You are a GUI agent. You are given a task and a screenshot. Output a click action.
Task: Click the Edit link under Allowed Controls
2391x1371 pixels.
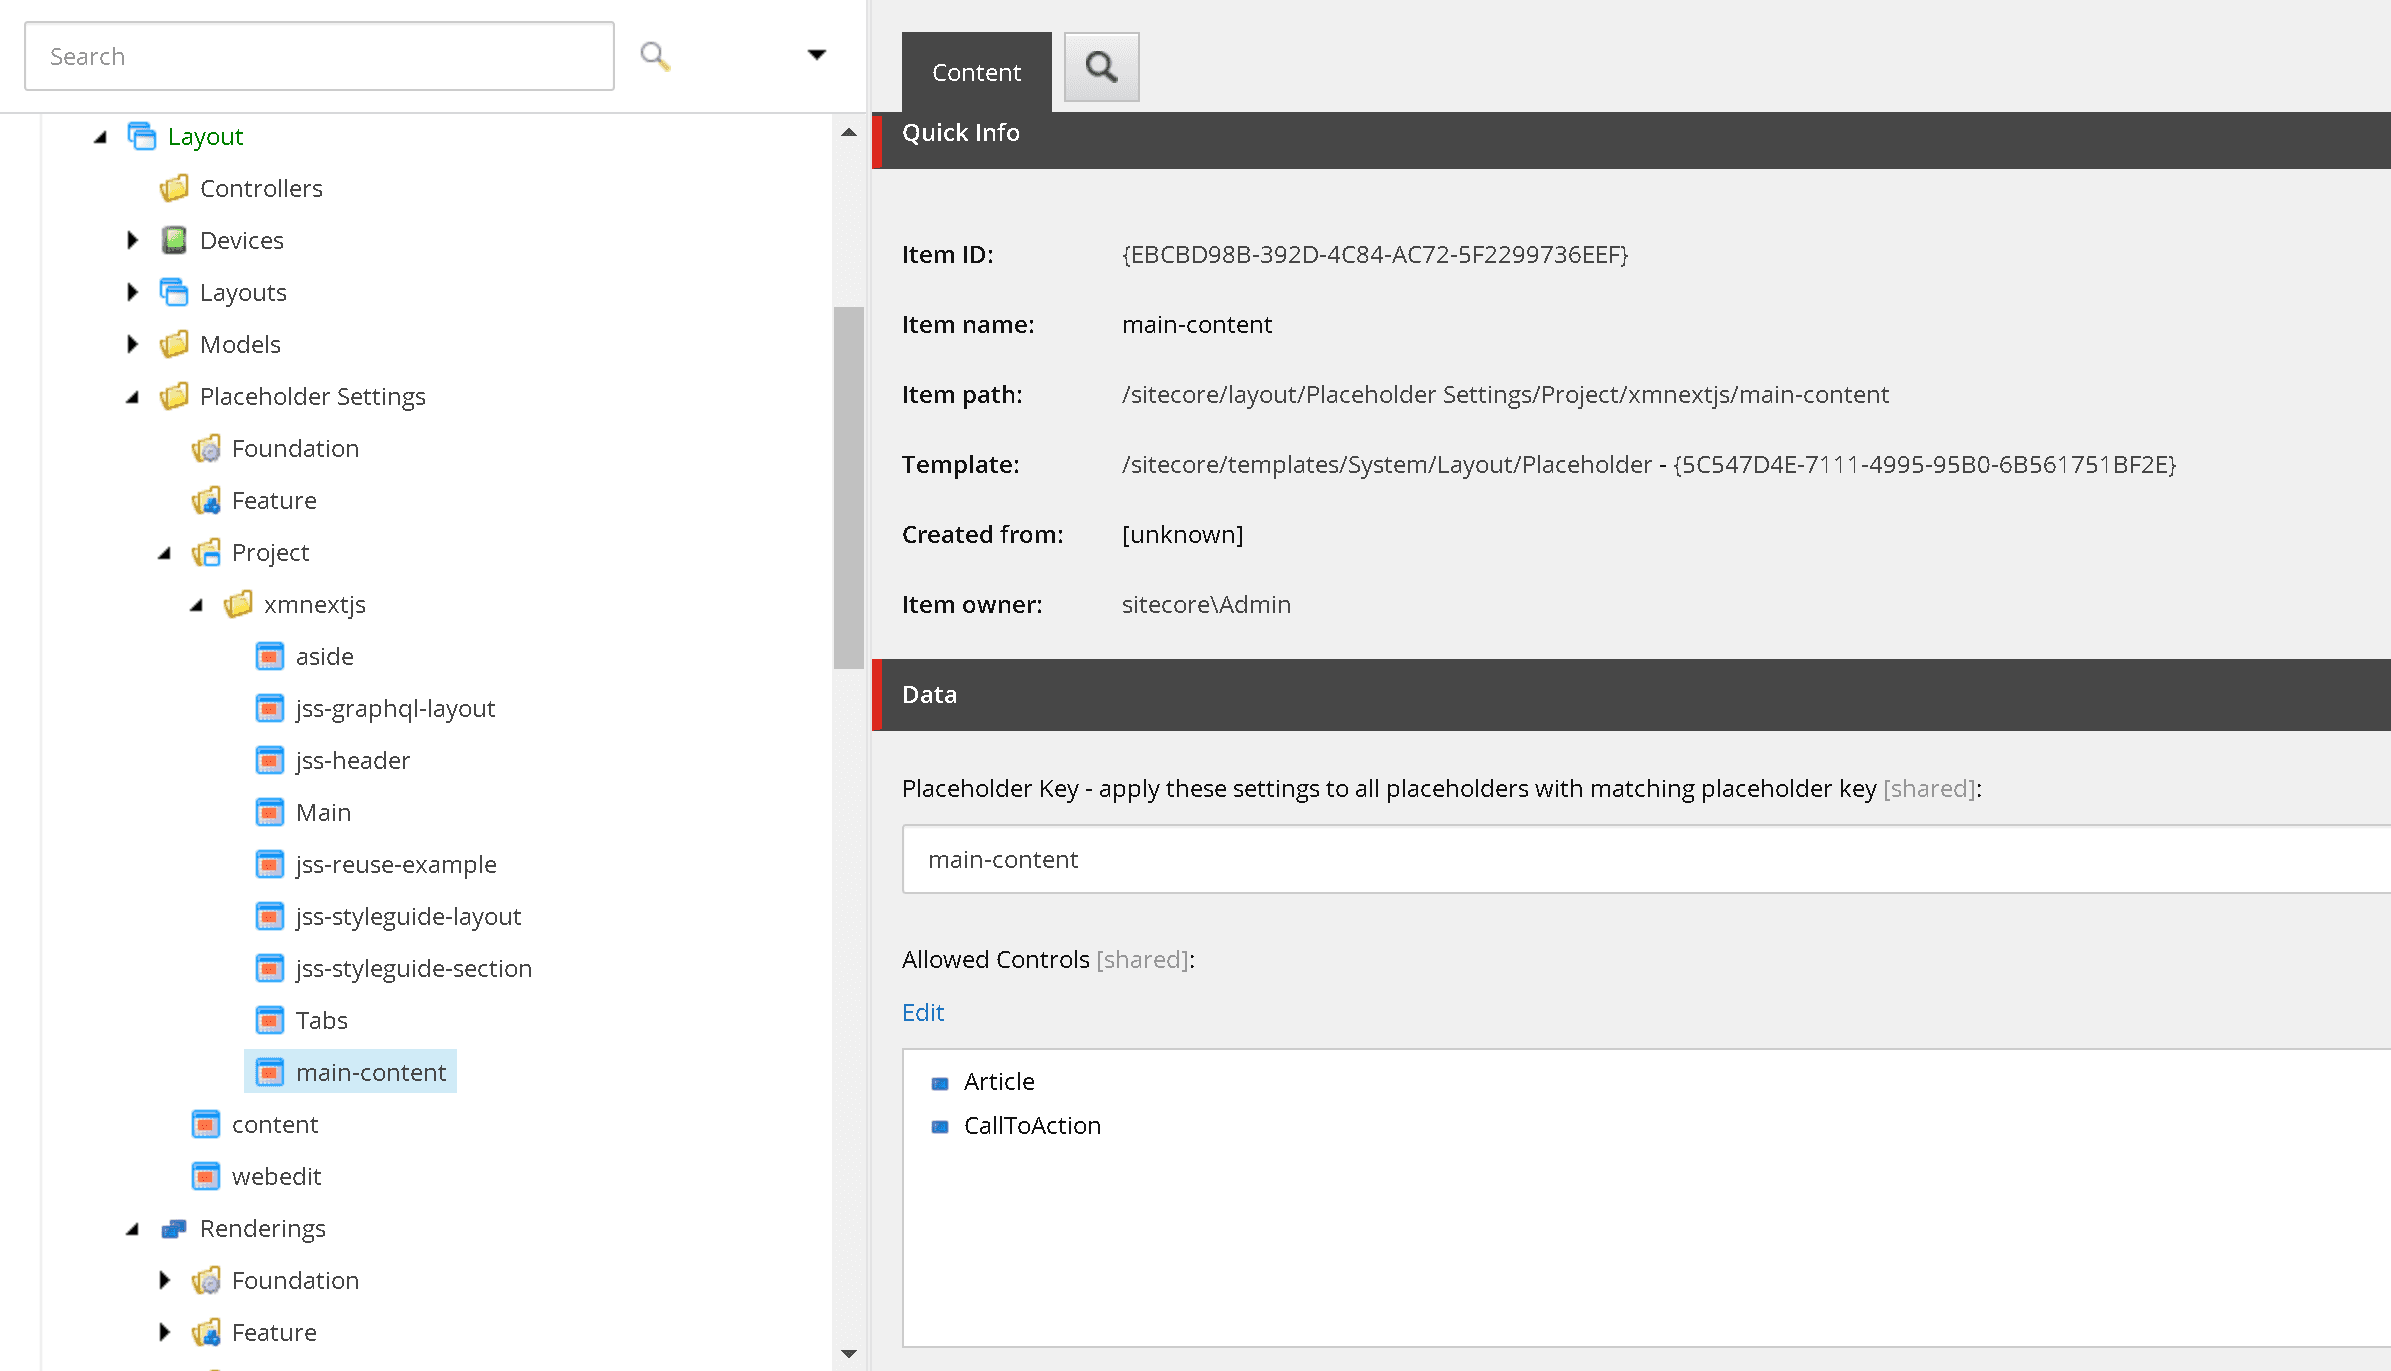coord(922,1012)
